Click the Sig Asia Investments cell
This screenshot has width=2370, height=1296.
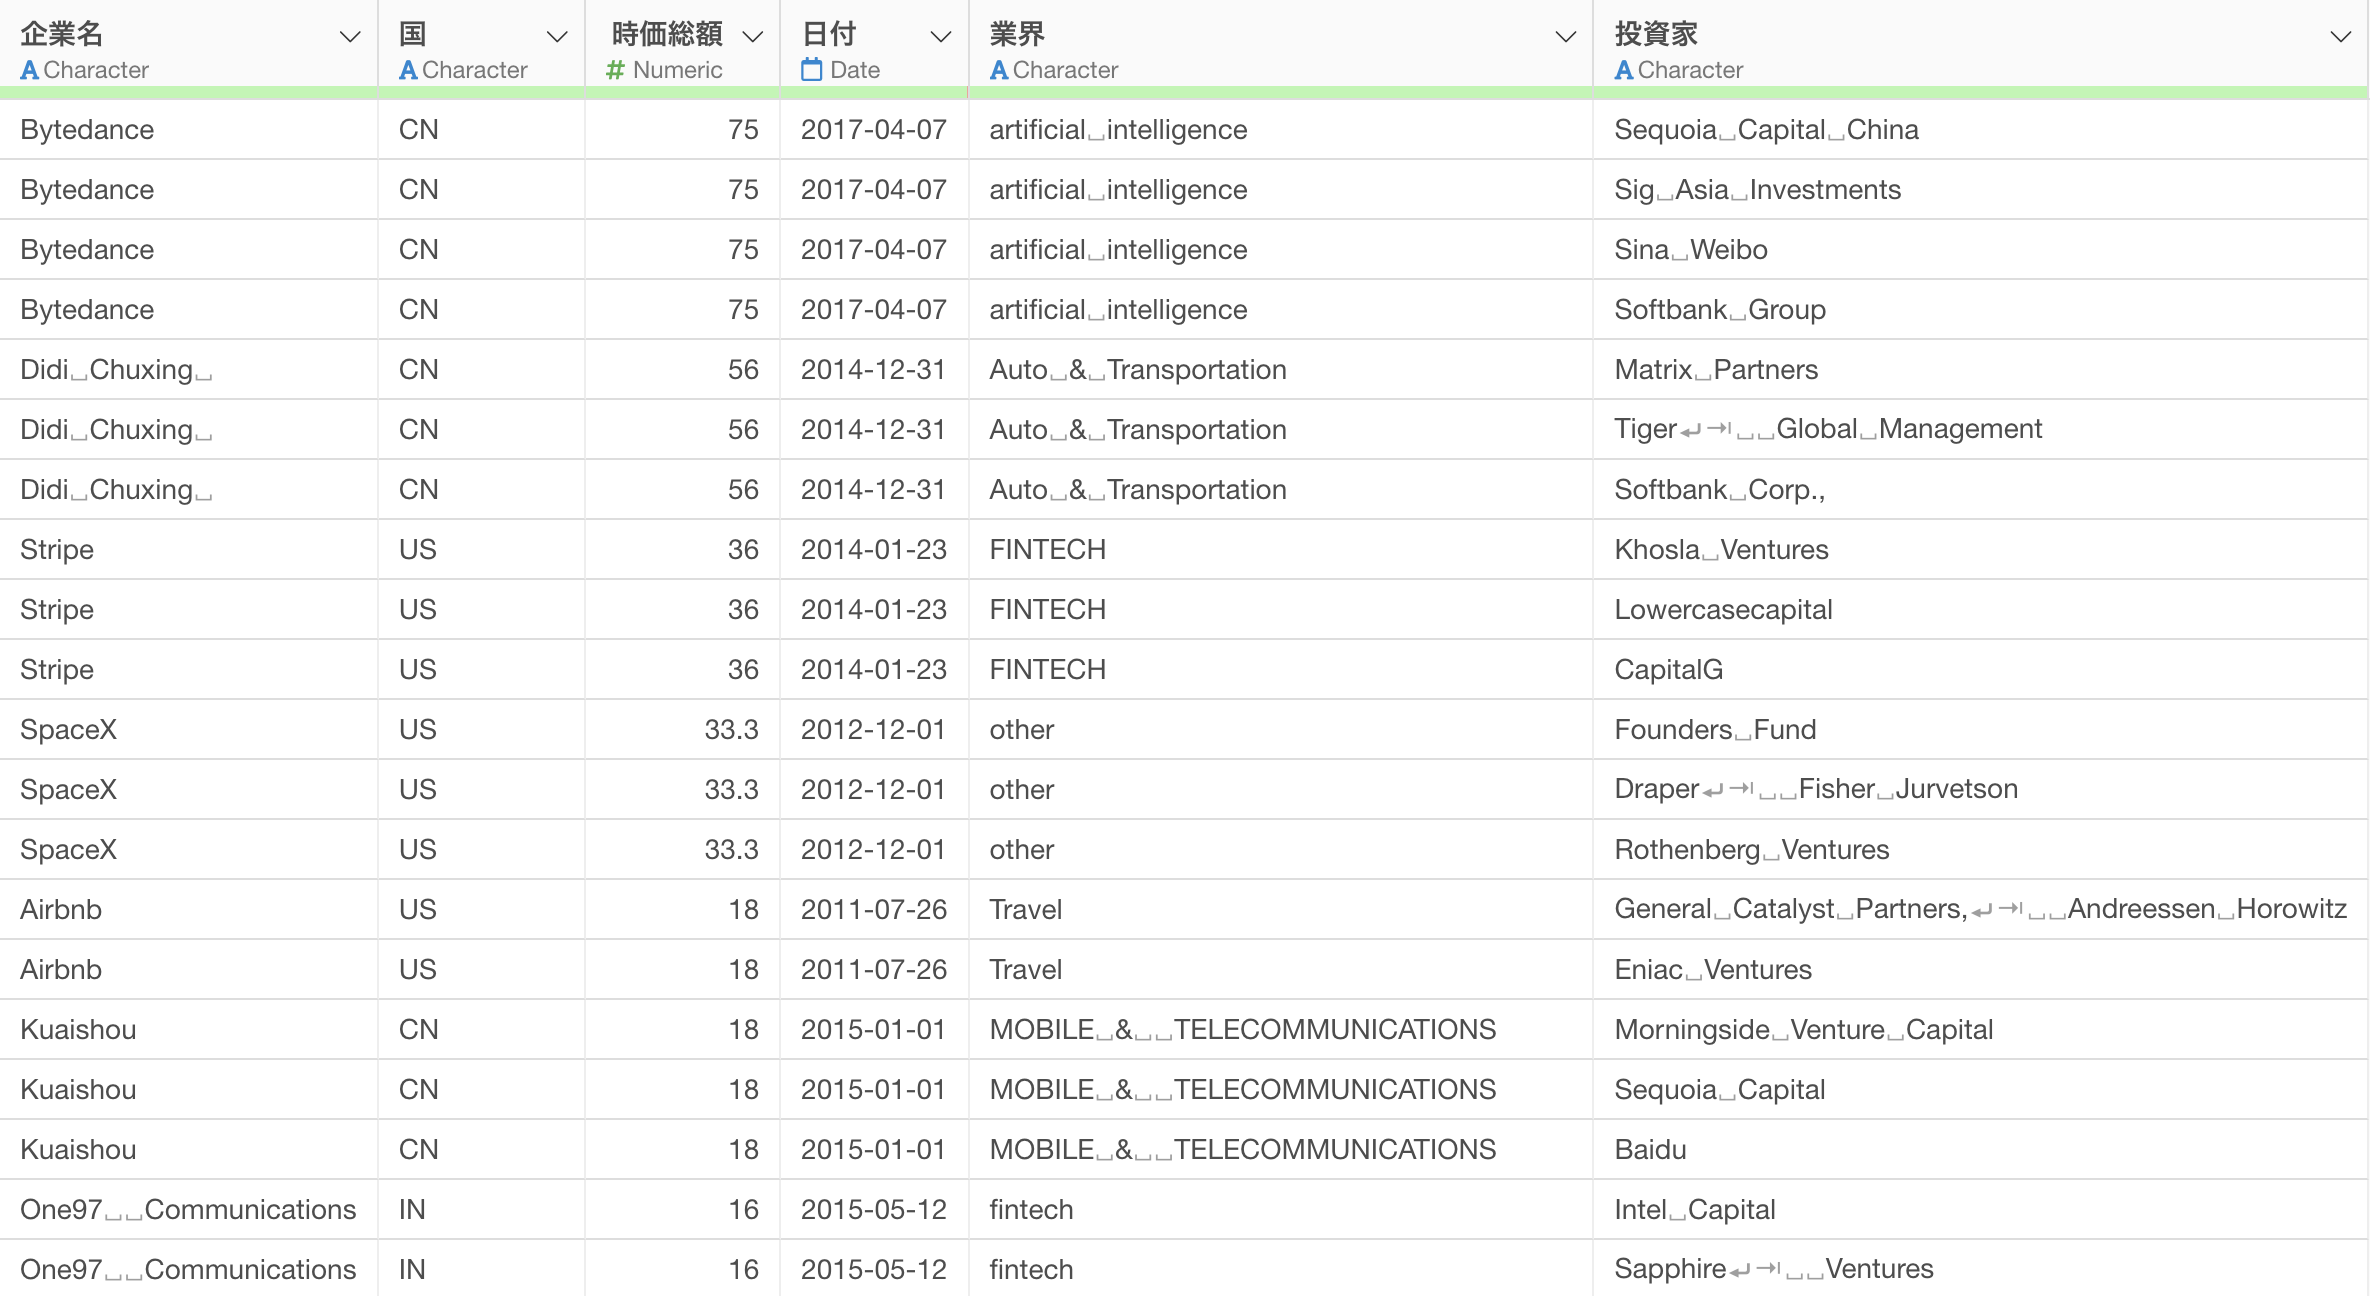tap(1981, 190)
